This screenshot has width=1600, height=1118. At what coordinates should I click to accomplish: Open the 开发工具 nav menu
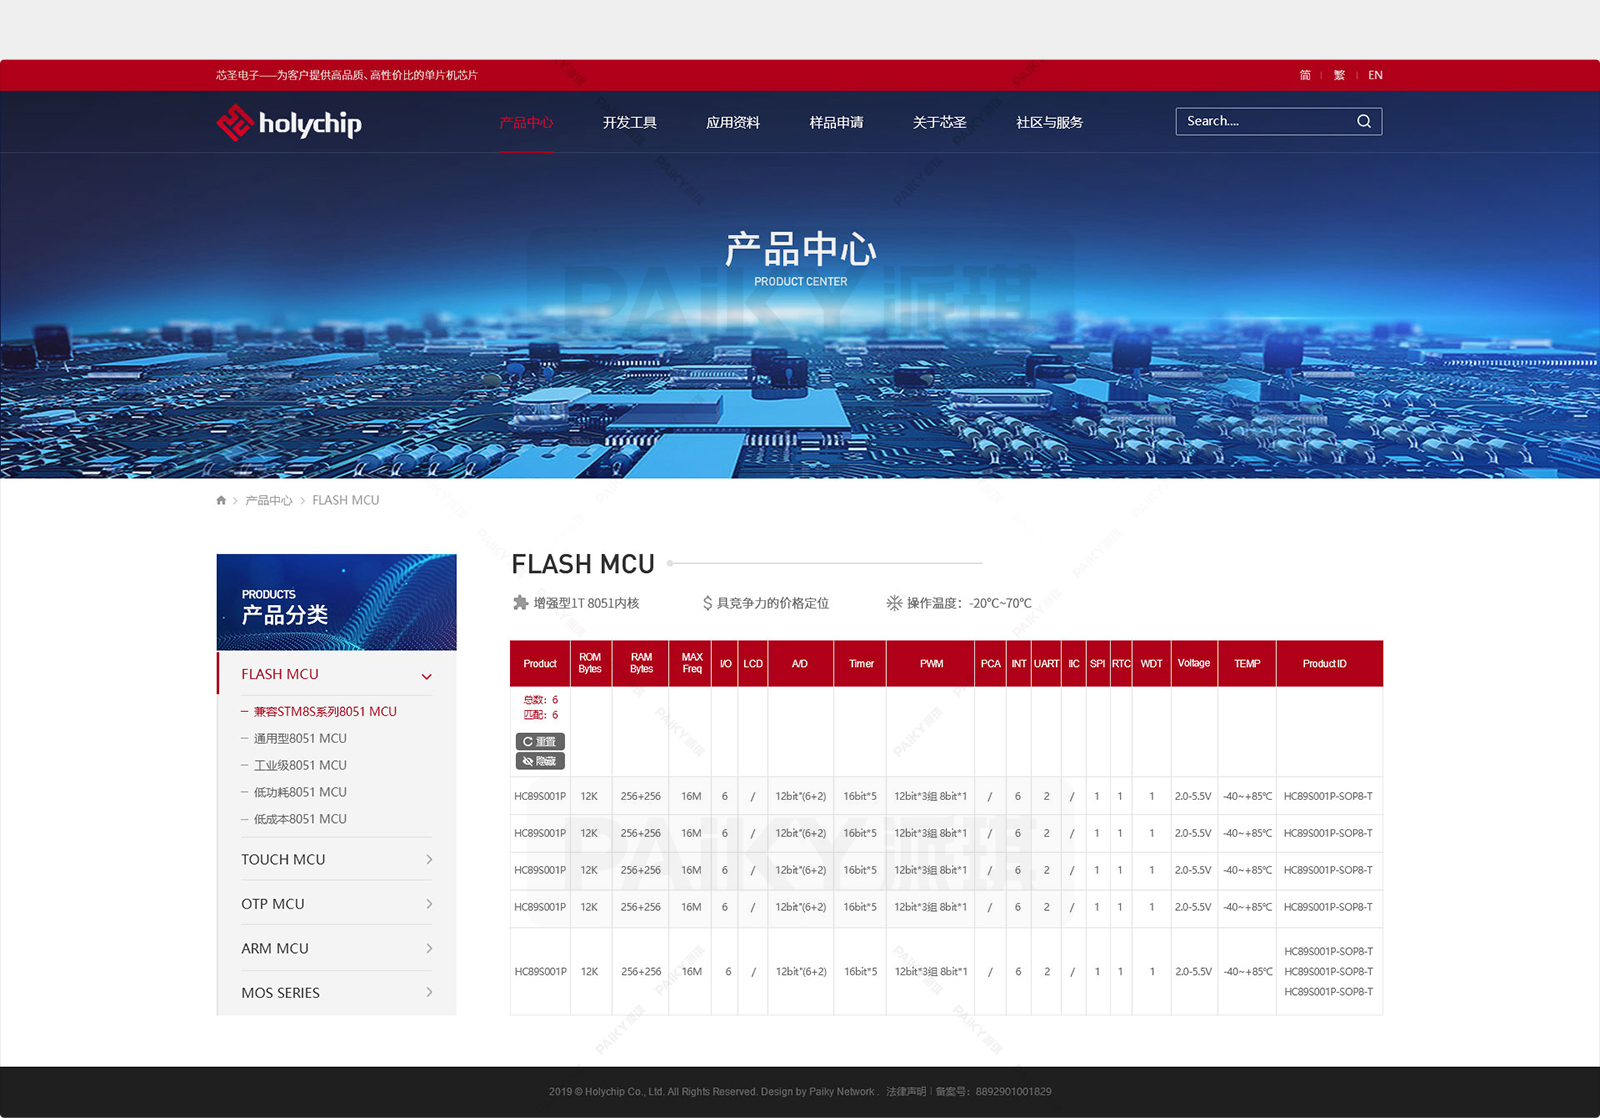pyautogui.click(x=629, y=122)
